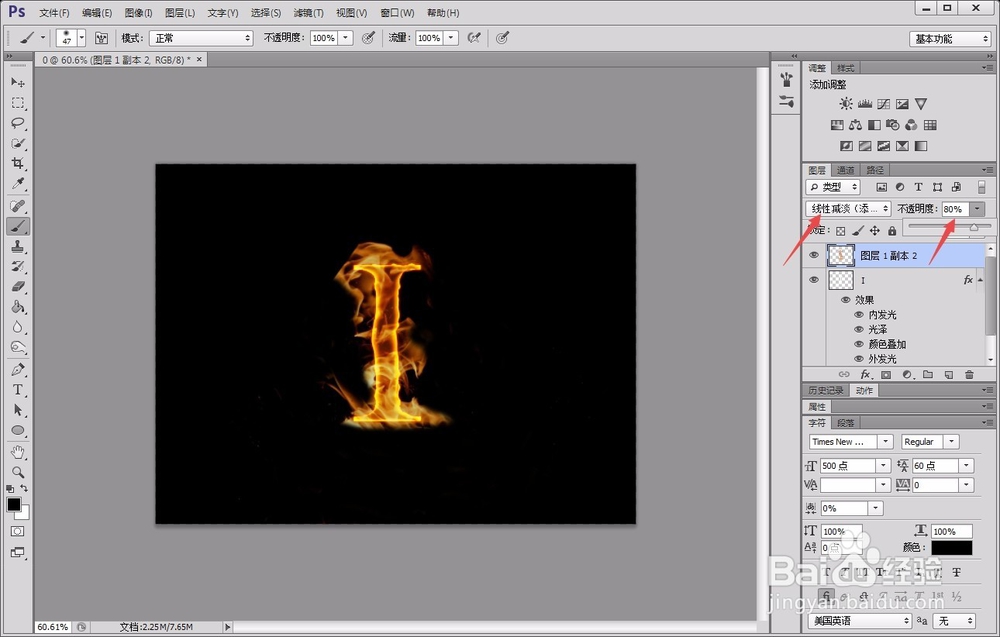Open the 流量 flow dropdown arrow
This screenshot has width=1000, height=637.
[451, 38]
